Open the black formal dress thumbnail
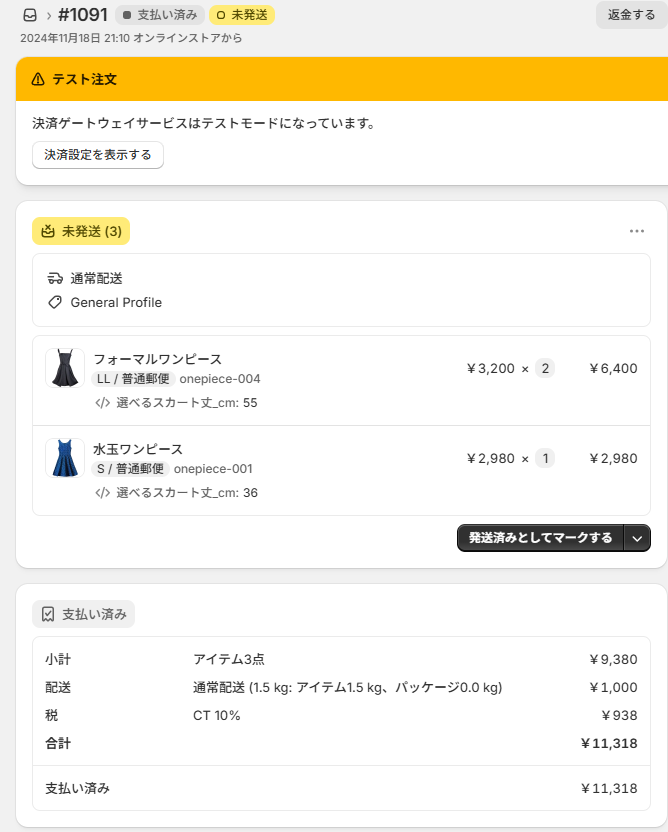 pyautogui.click(x=65, y=368)
